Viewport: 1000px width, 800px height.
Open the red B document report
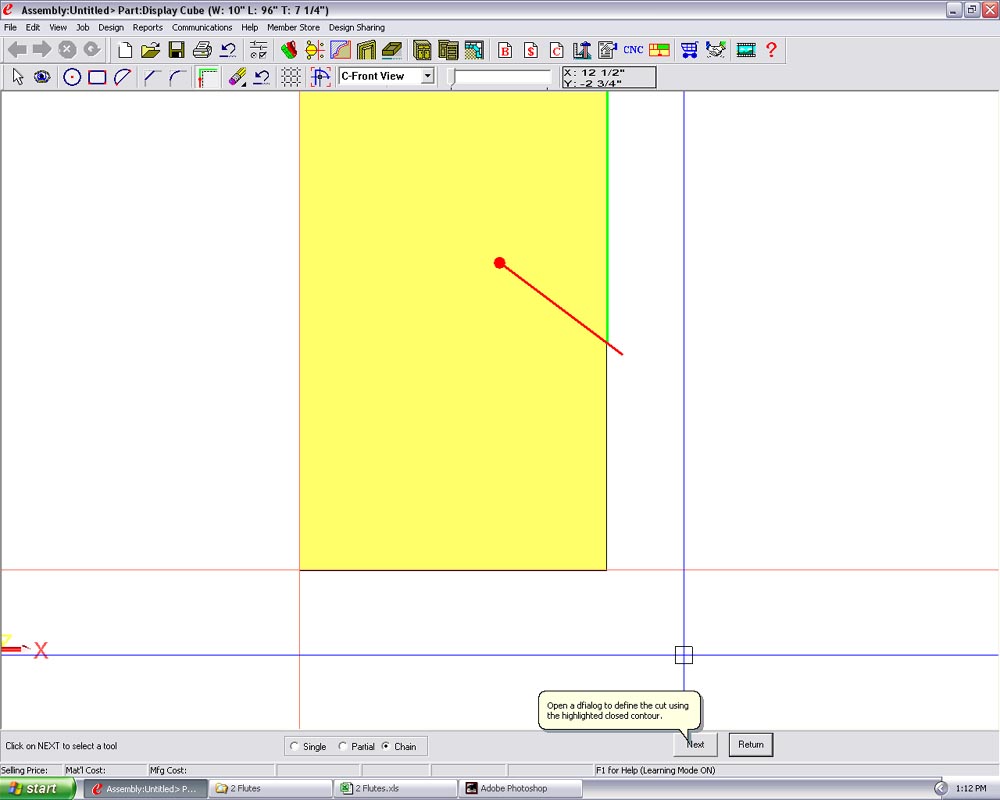click(x=505, y=50)
